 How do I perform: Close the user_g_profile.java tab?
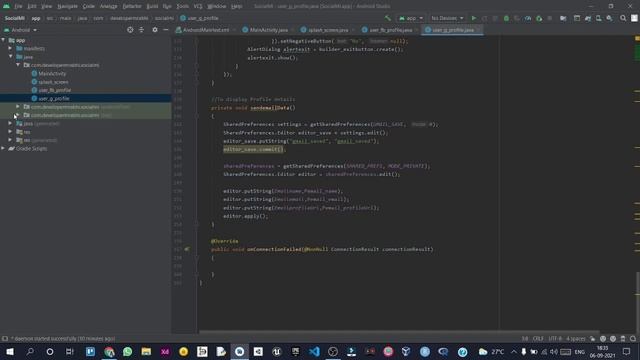click(x=479, y=30)
